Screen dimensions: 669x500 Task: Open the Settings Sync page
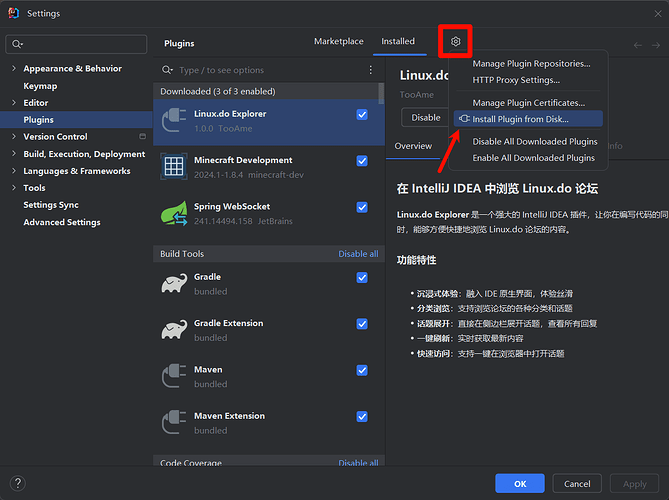pos(51,205)
